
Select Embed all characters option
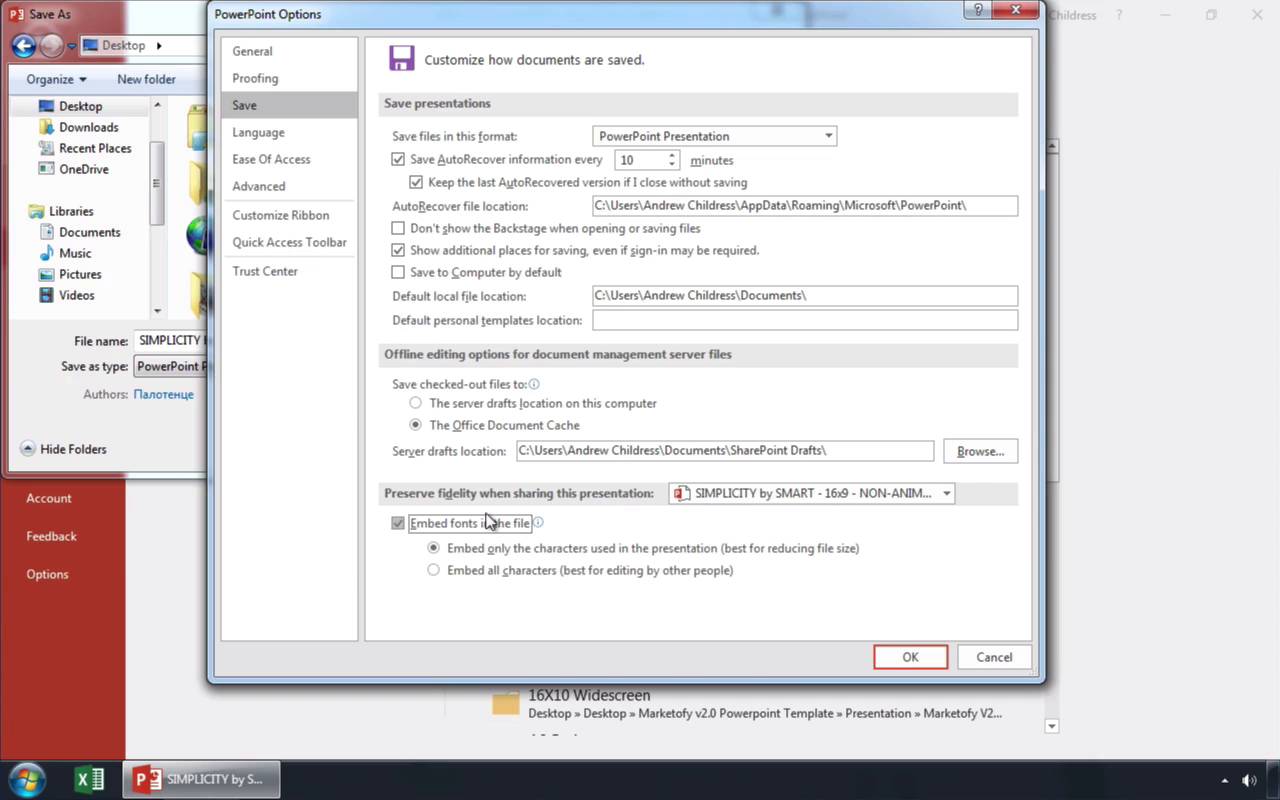point(433,570)
